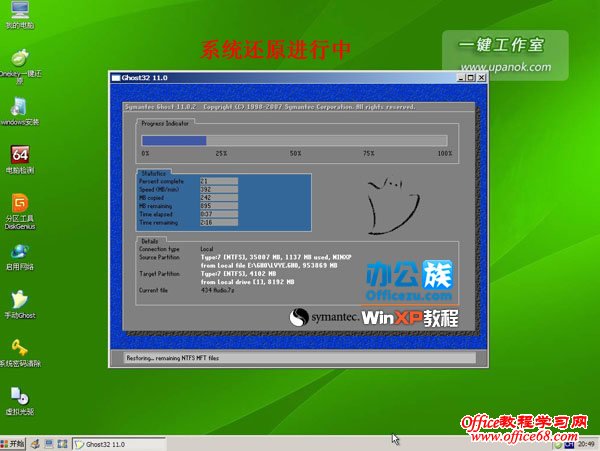
Task: Click the Time remaining value 2:16
Action: (x=218, y=223)
